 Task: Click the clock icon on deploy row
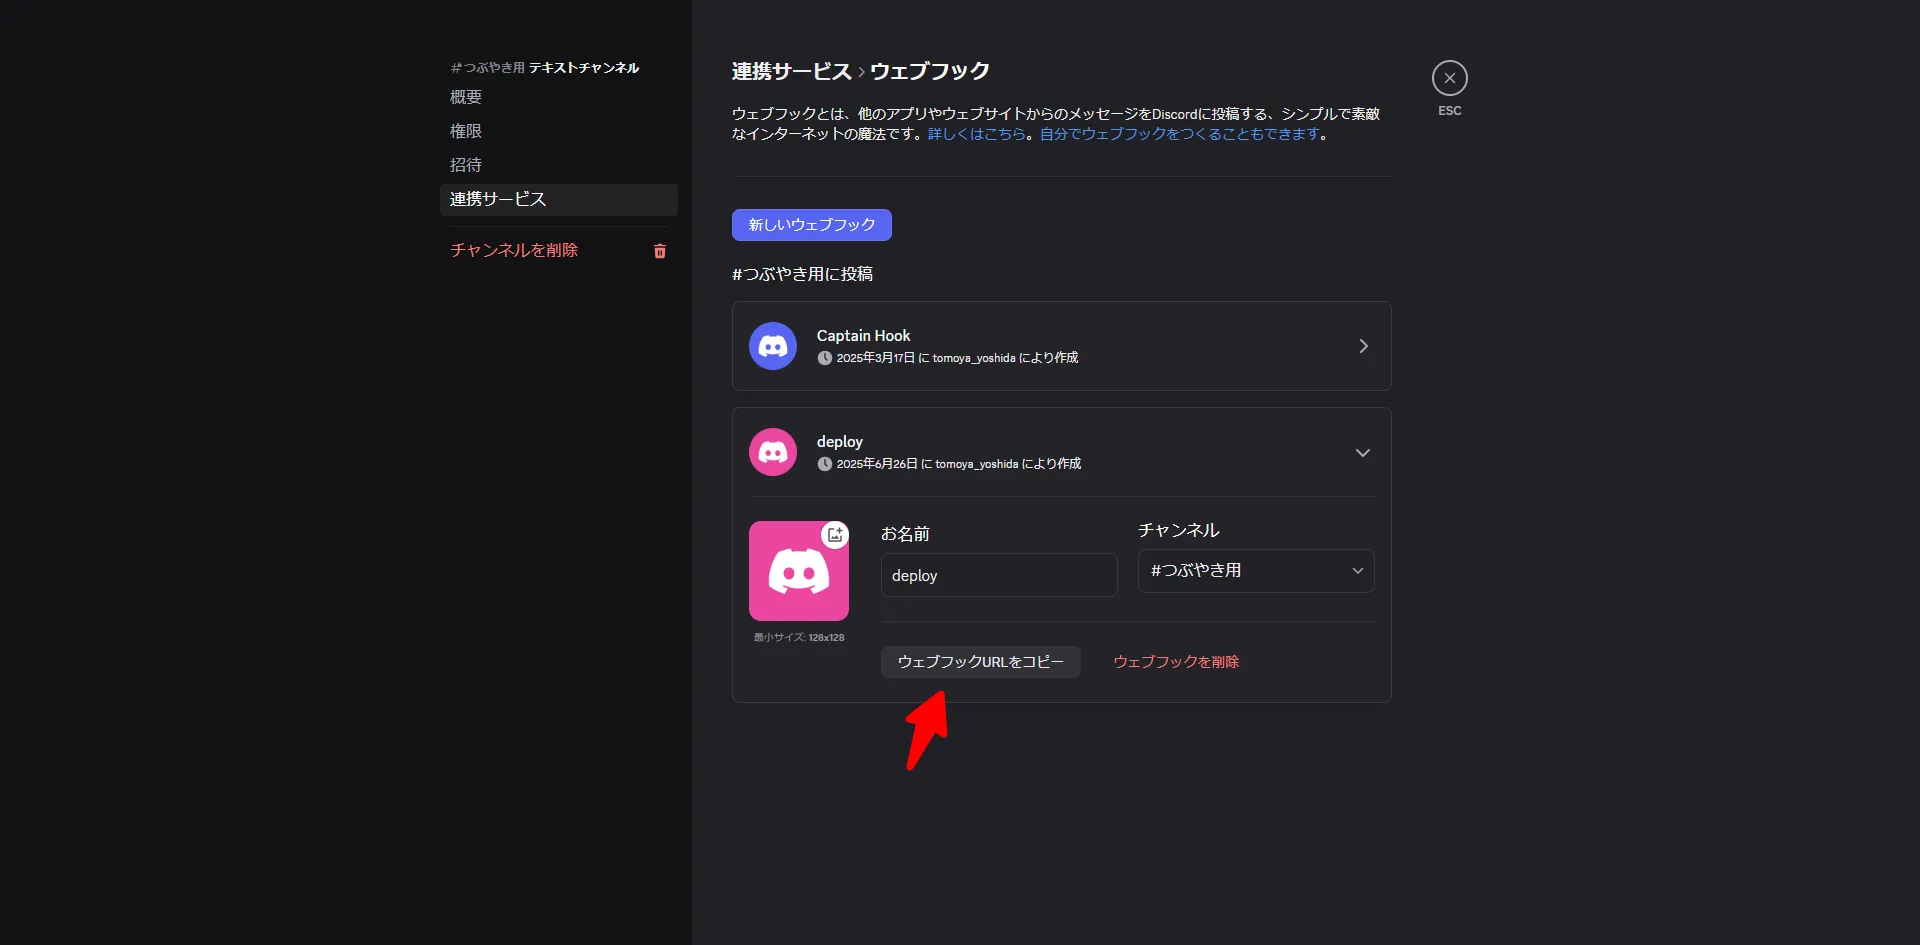(x=825, y=464)
